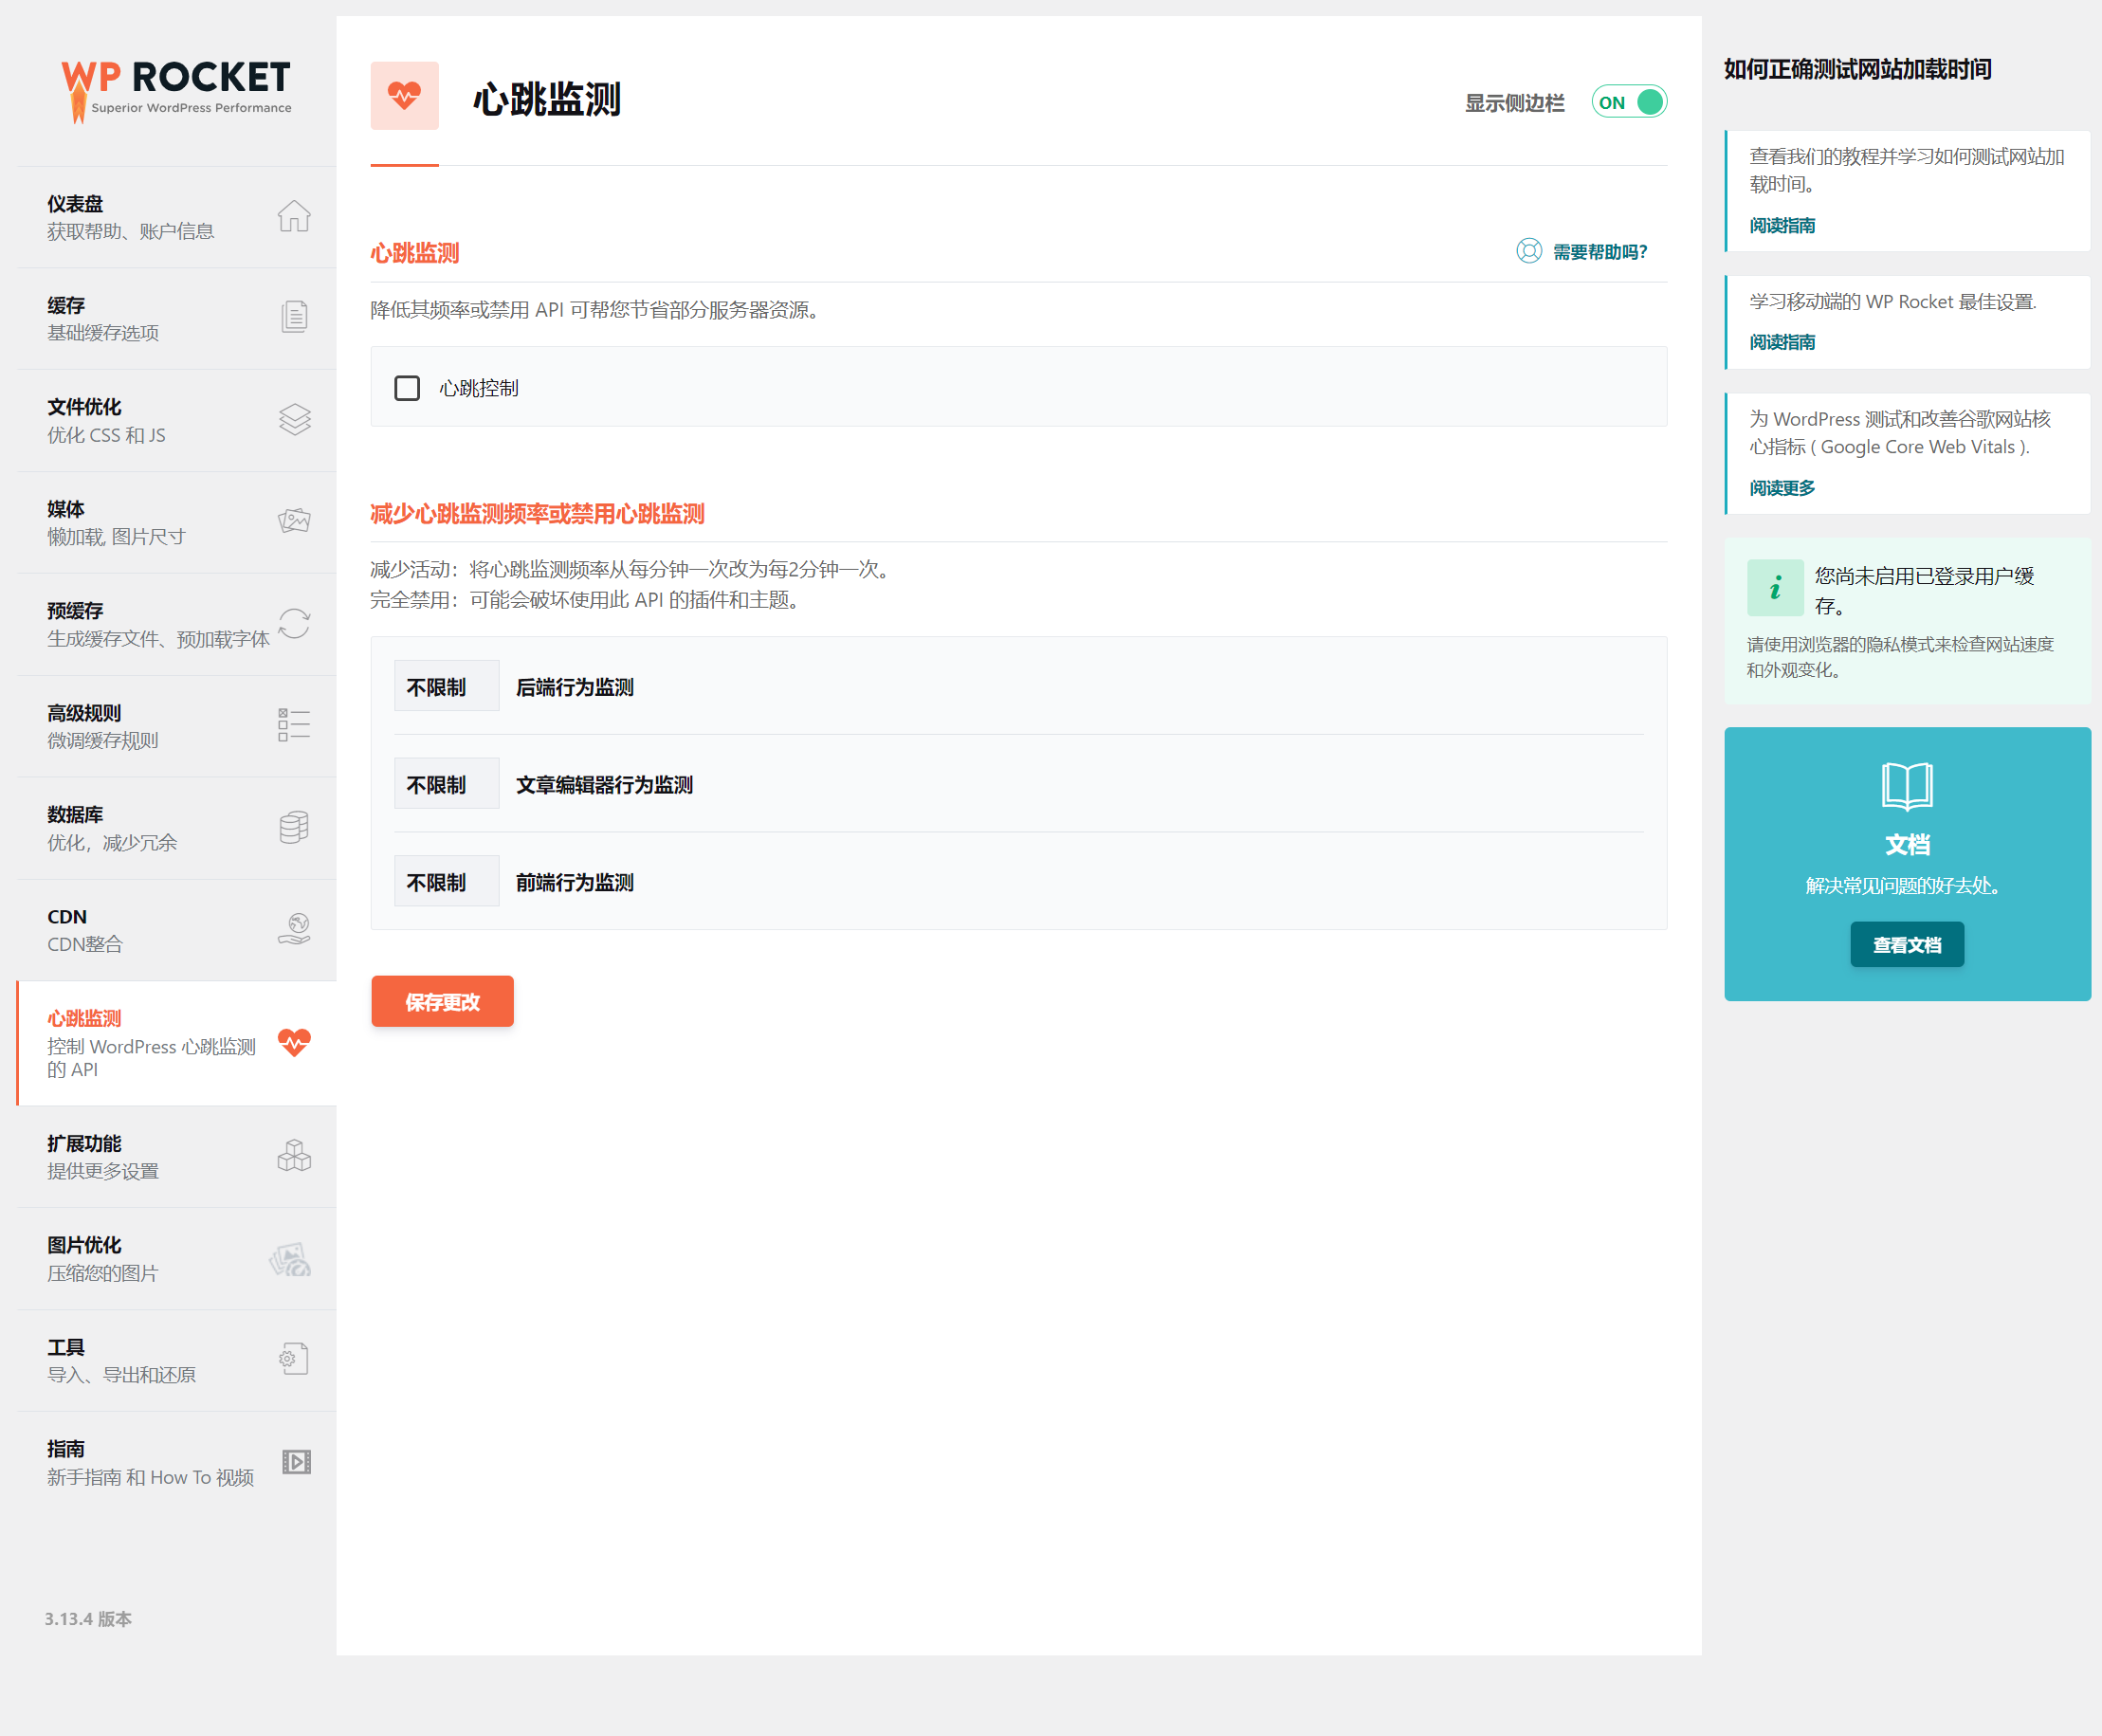The image size is (2102, 1736).
Task: Click the 阅读更多 link for Core Web Vitals
Action: coord(1782,488)
